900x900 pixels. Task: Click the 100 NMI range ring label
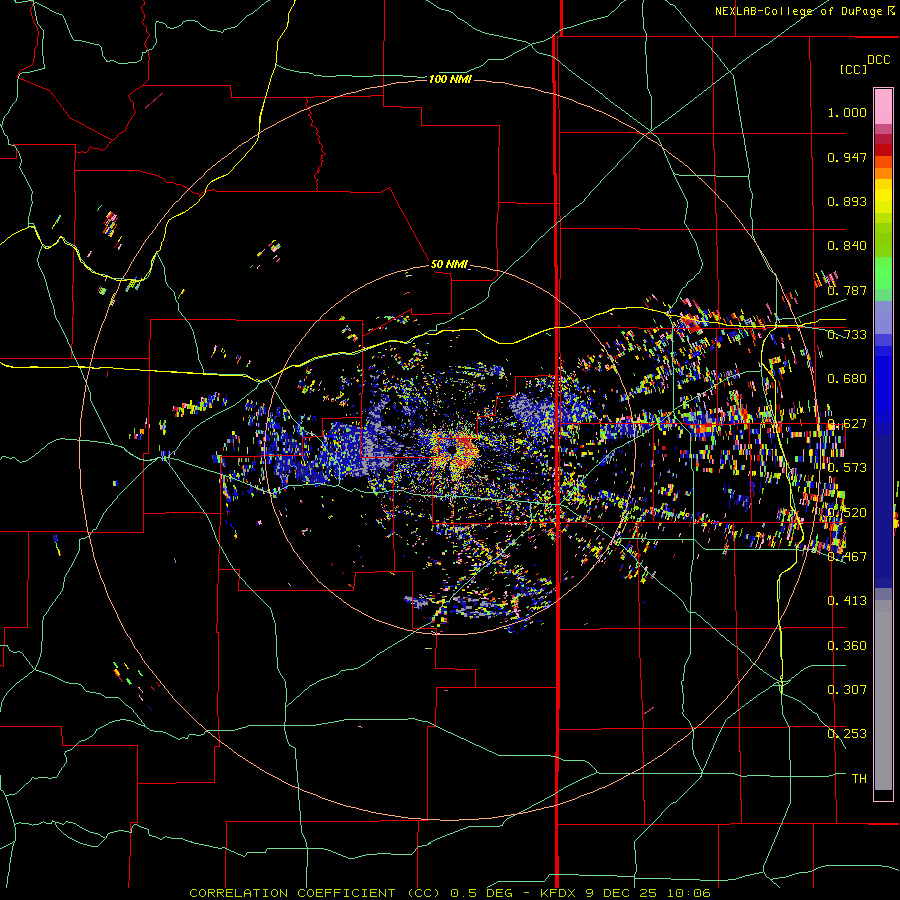[x=450, y=79]
